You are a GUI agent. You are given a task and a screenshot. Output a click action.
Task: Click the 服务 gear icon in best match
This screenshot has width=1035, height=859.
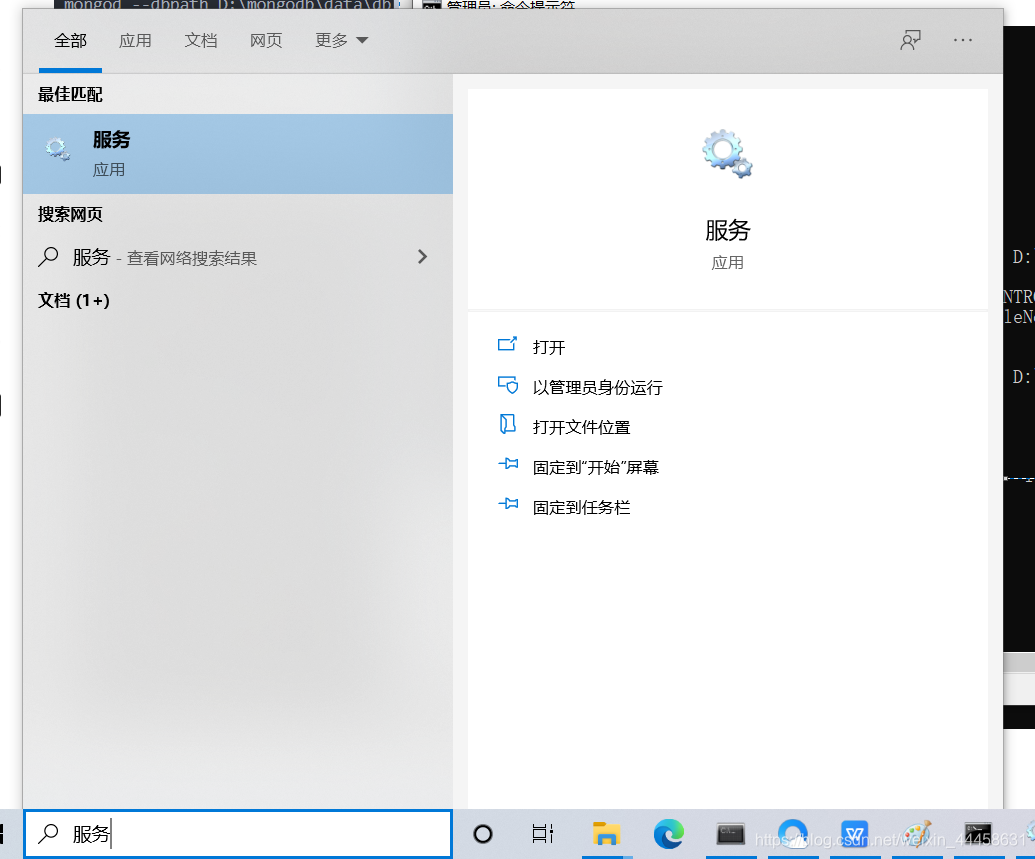pyautogui.click(x=57, y=149)
